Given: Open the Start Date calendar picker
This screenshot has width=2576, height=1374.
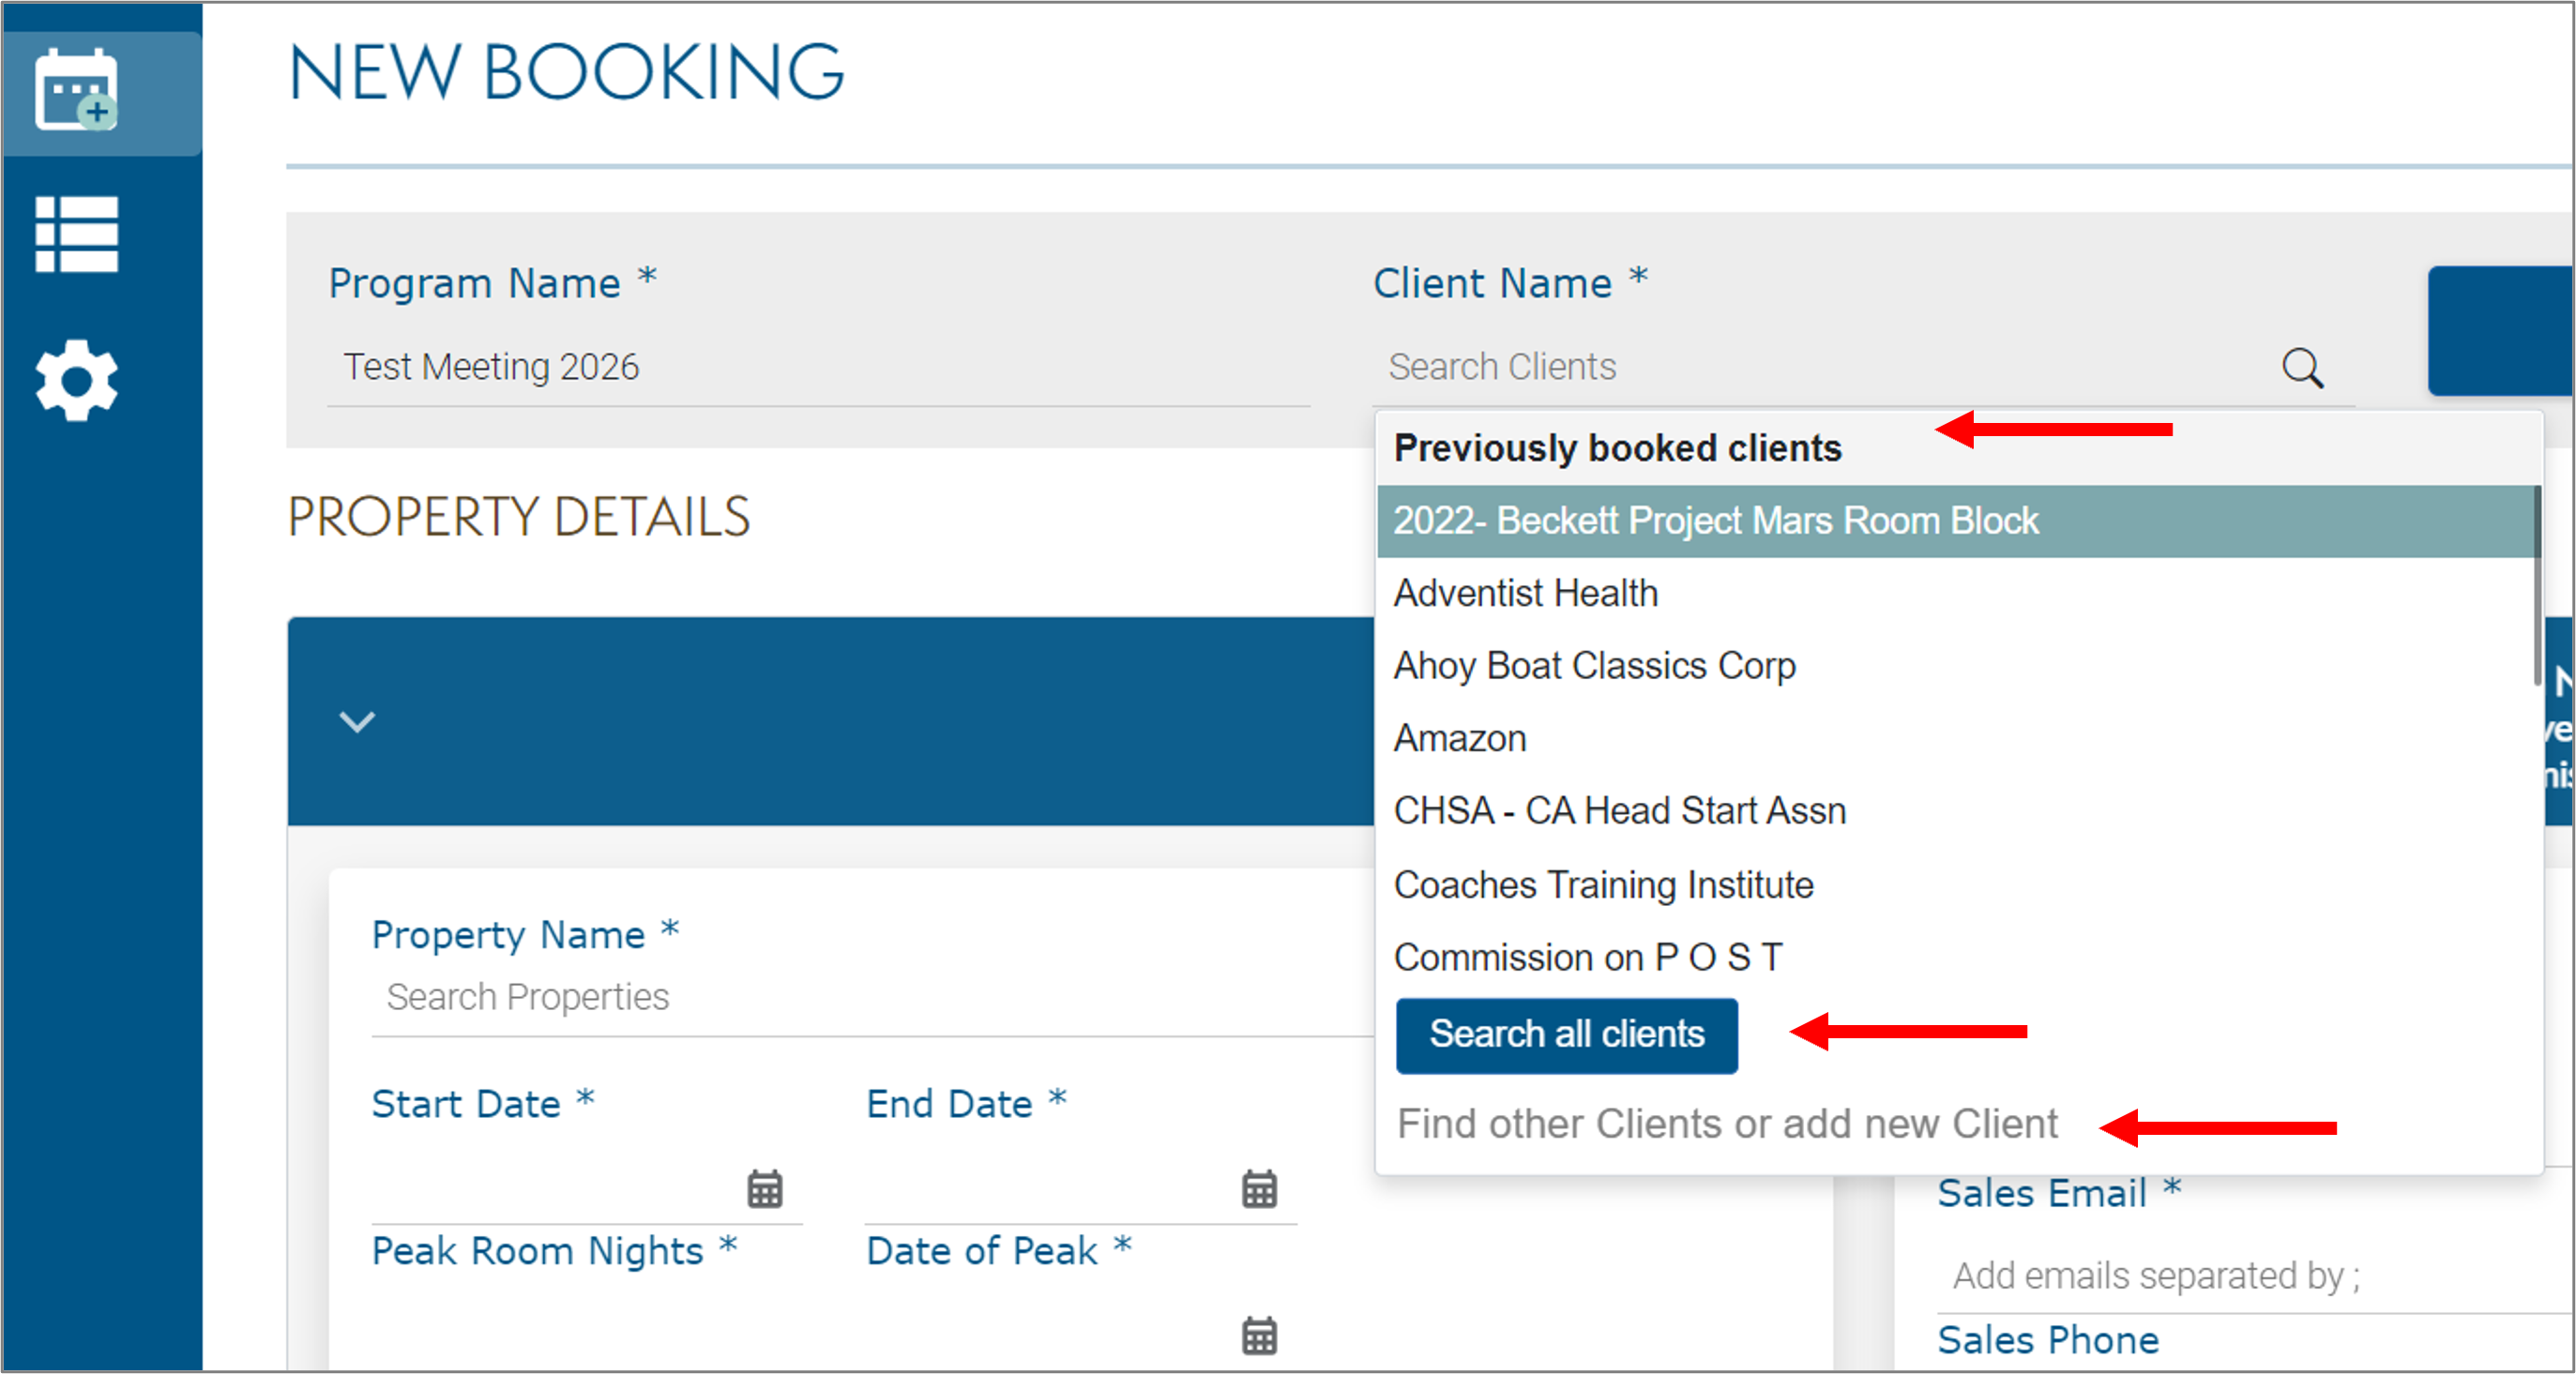Looking at the screenshot, I should pyautogui.click(x=763, y=1189).
